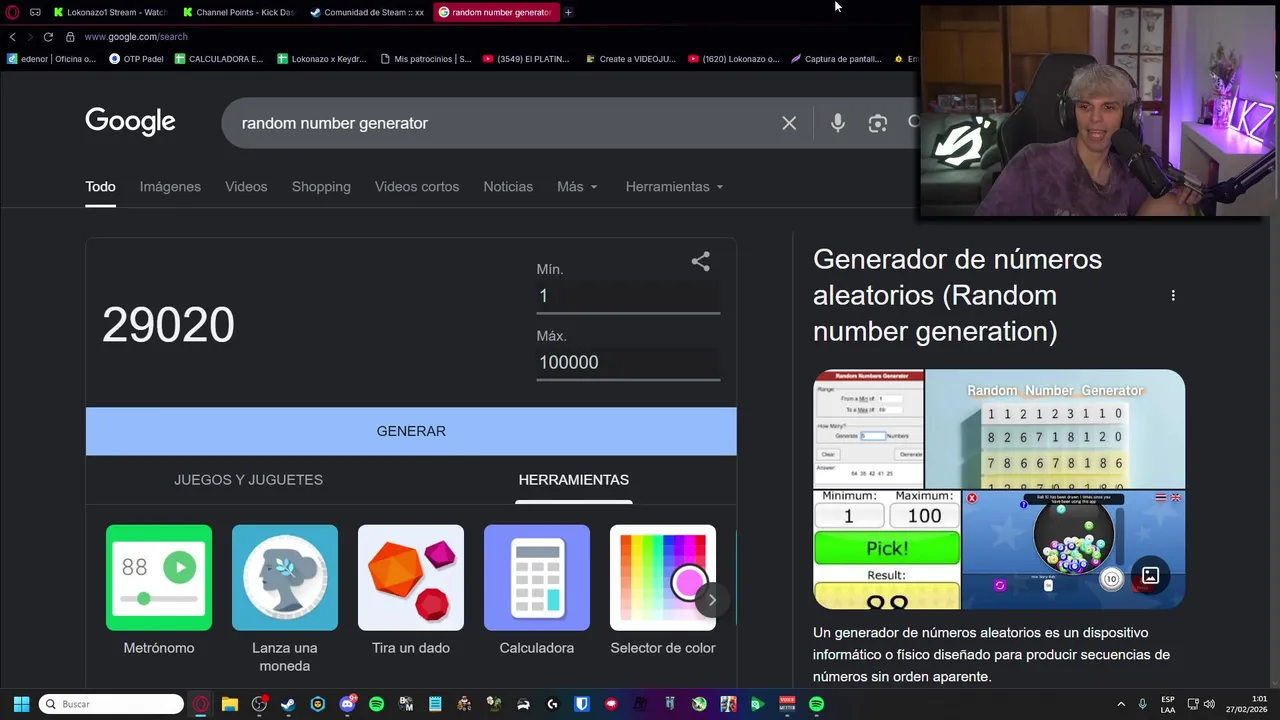The height and width of the screenshot is (720, 1280).
Task: Clear the search box with the X icon
Action: click(x=789, y=123)
